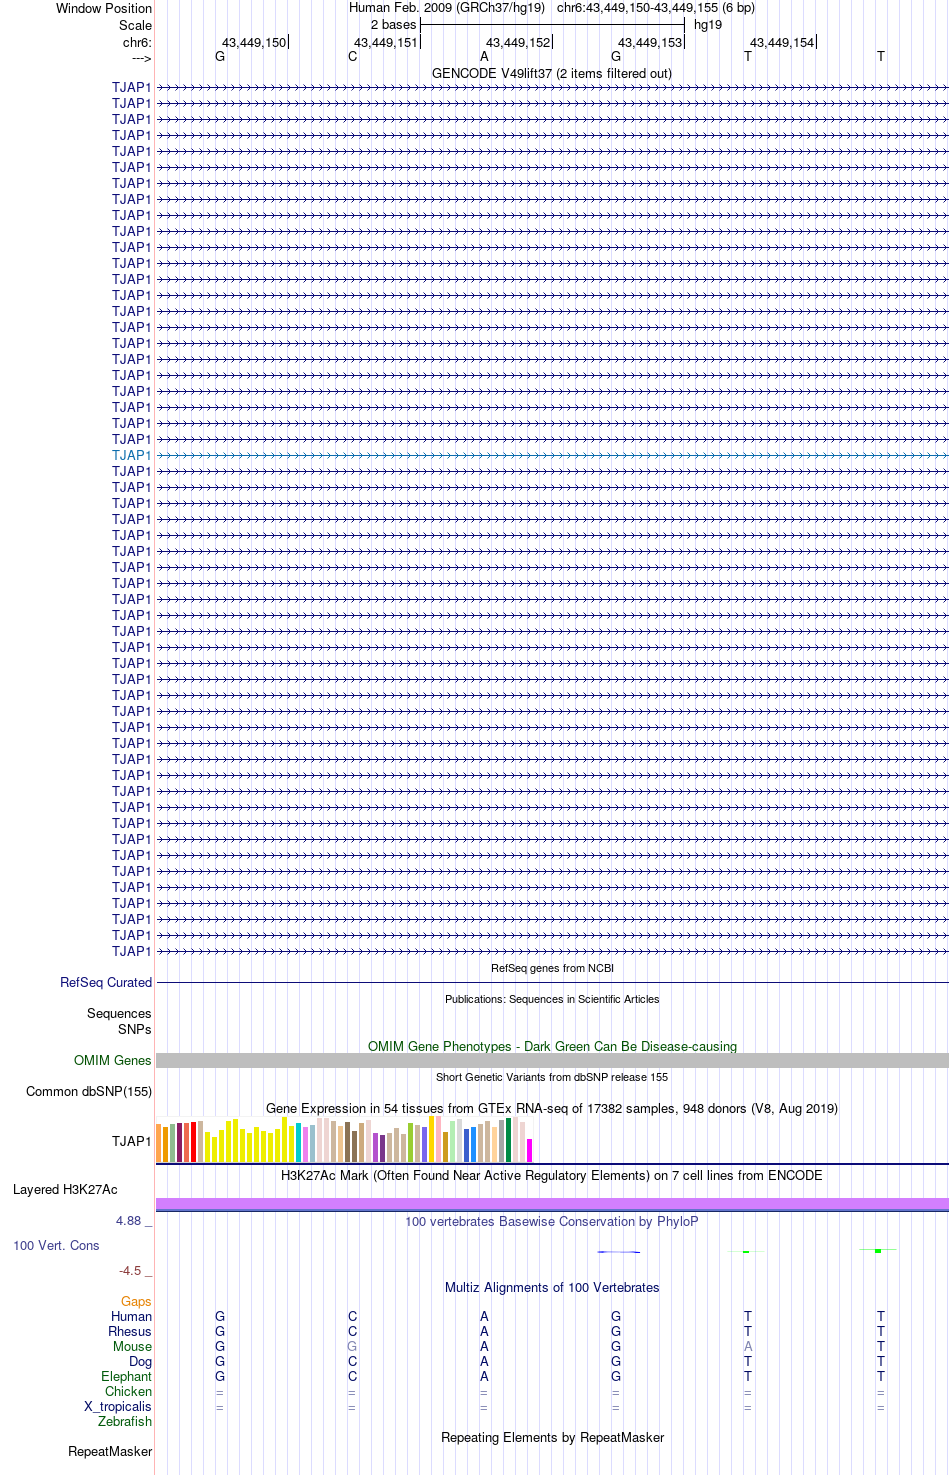Click position label 43,449,154
950x1475 pixels.
coord(782,43)
